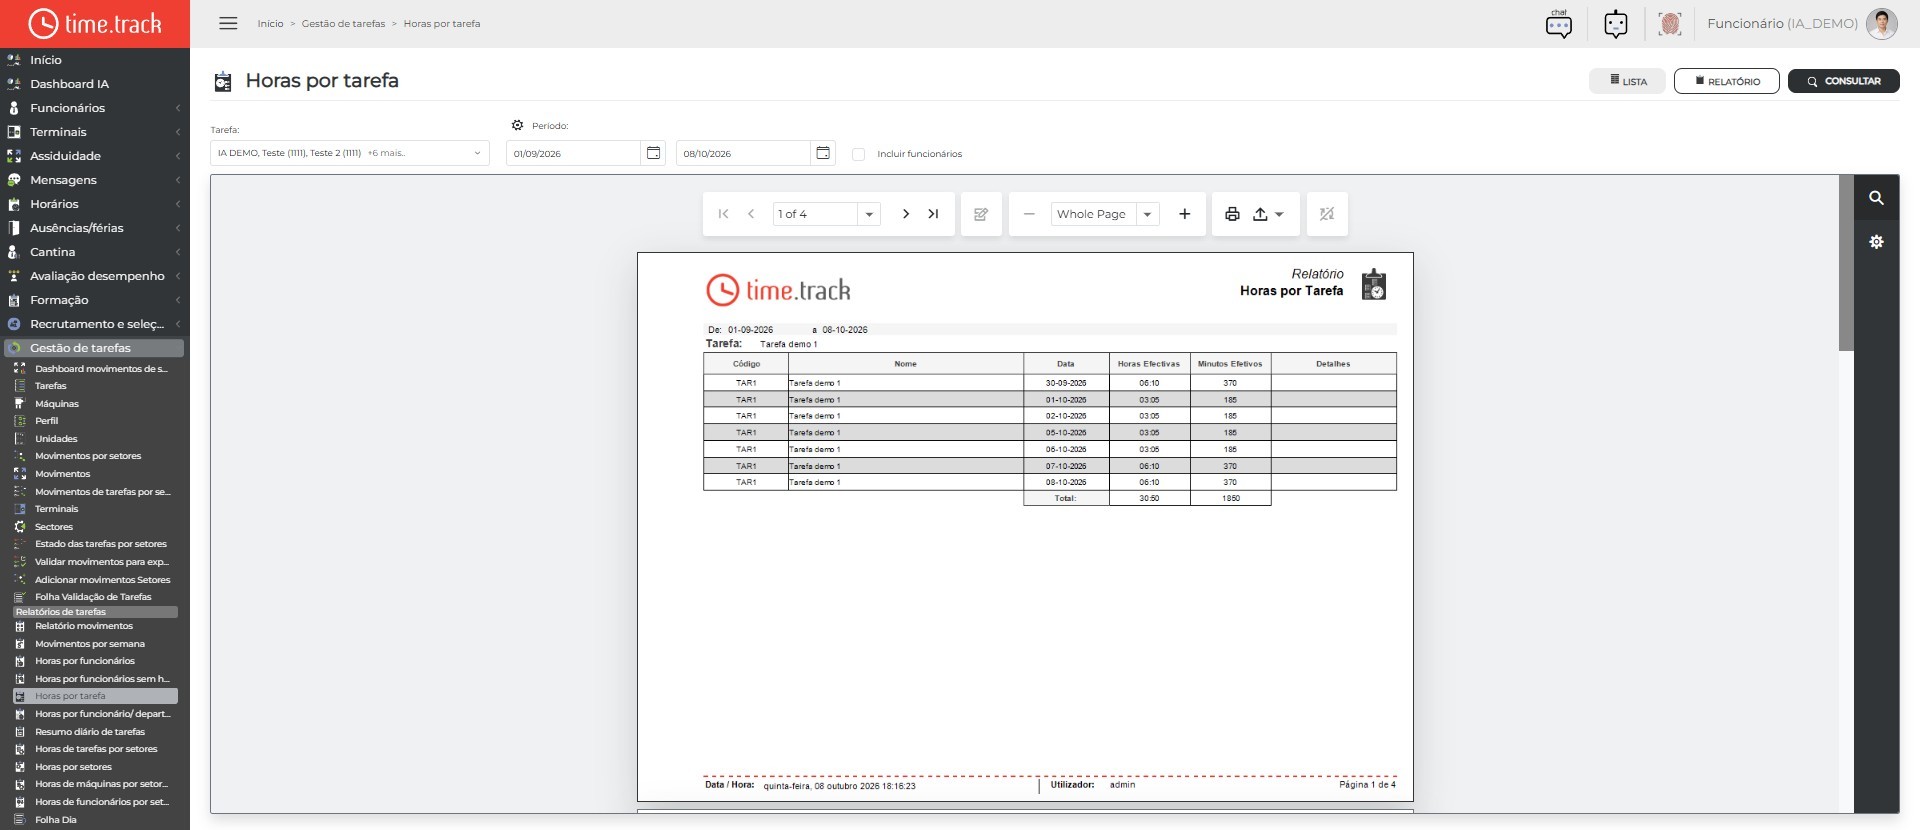1920x830 pixels.
Task: Click the highlight editing fields icon
Action: [1327, 214]
